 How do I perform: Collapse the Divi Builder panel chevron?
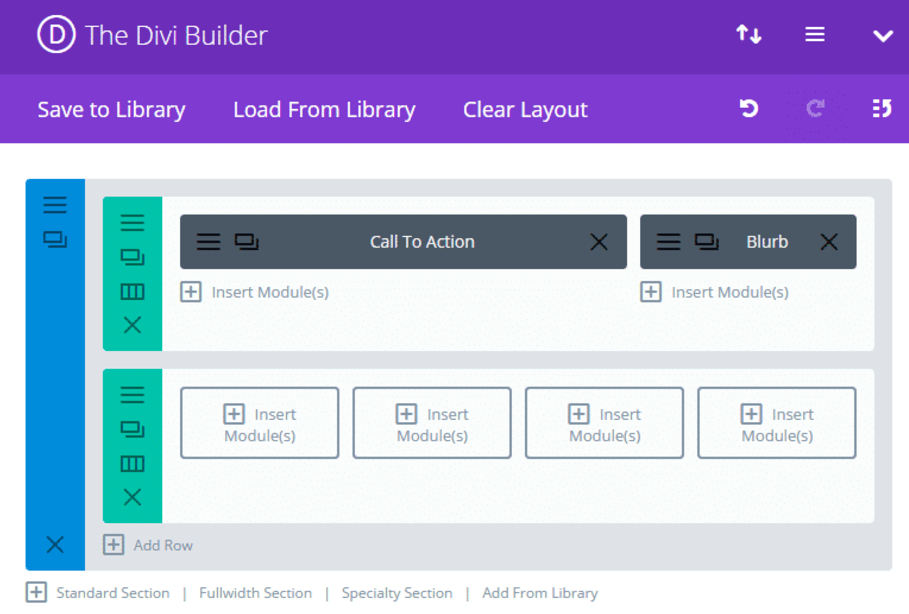(x=882, y=36)
